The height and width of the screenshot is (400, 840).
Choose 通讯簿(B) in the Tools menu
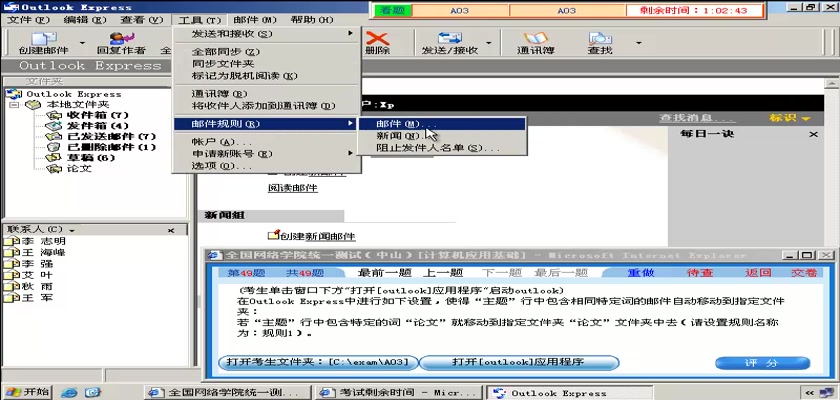(266, 94)
